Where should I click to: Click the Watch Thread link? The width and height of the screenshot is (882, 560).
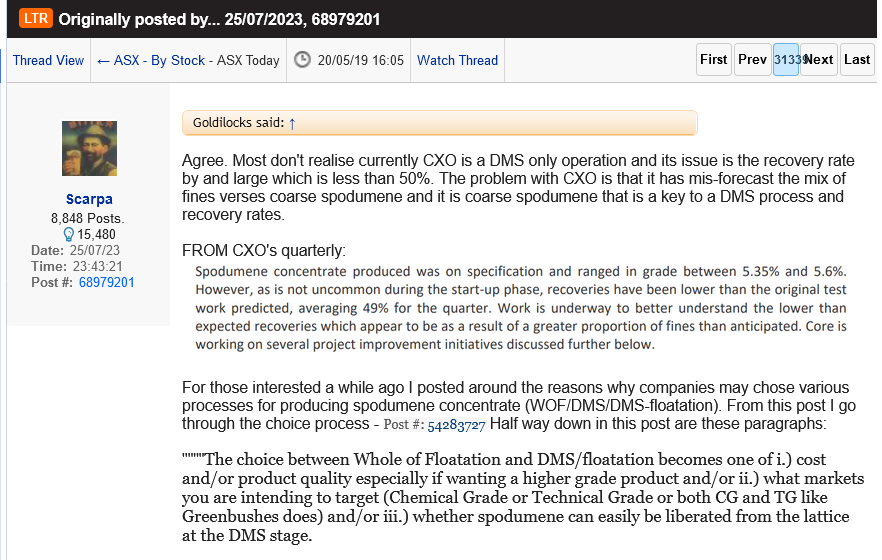coord(457,60)
